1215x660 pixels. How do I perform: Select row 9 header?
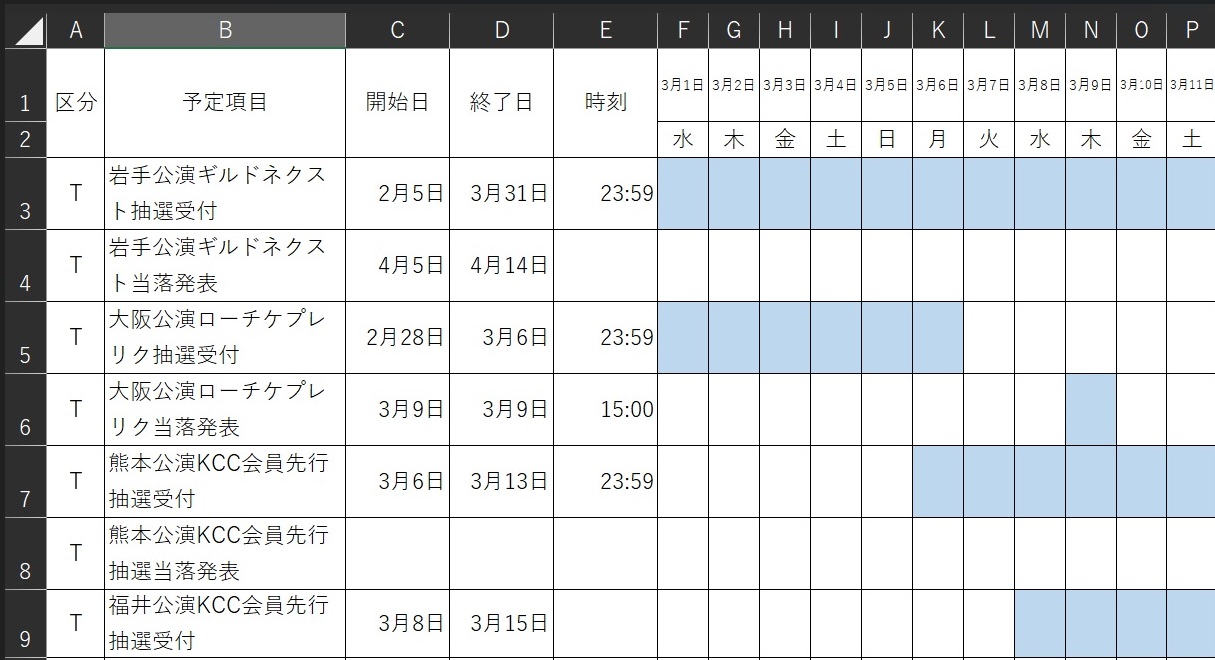[24, 623]
